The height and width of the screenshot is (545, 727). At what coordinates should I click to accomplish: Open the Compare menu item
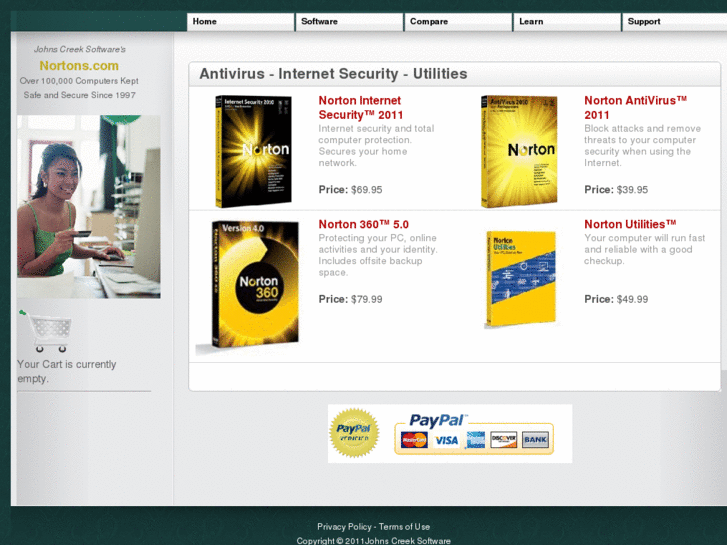click(458, 22)
